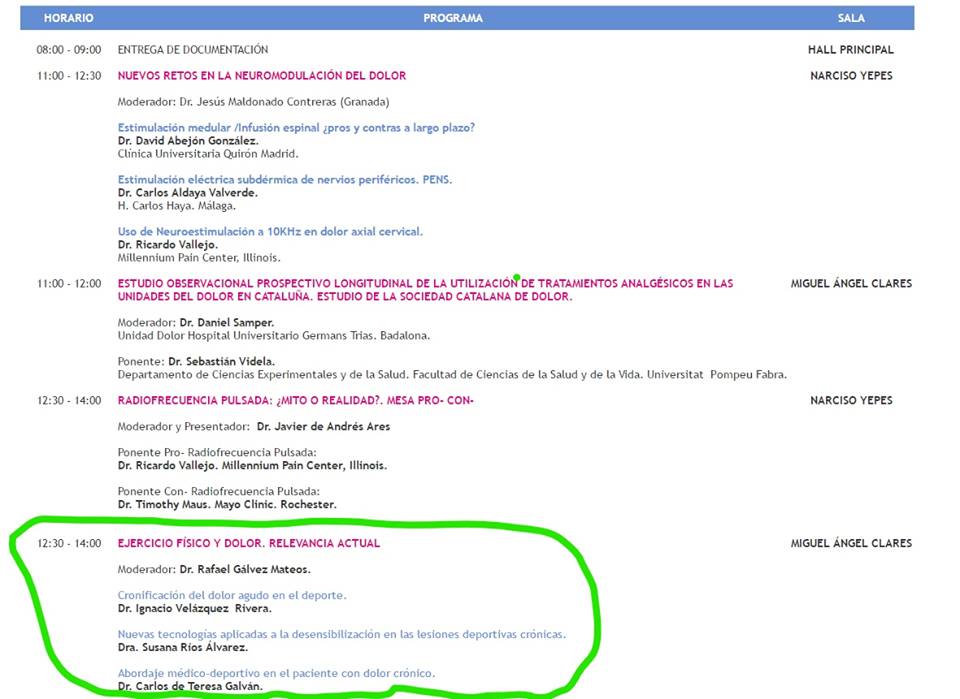Click the SALA column header
960x699 pixels.
851,18
